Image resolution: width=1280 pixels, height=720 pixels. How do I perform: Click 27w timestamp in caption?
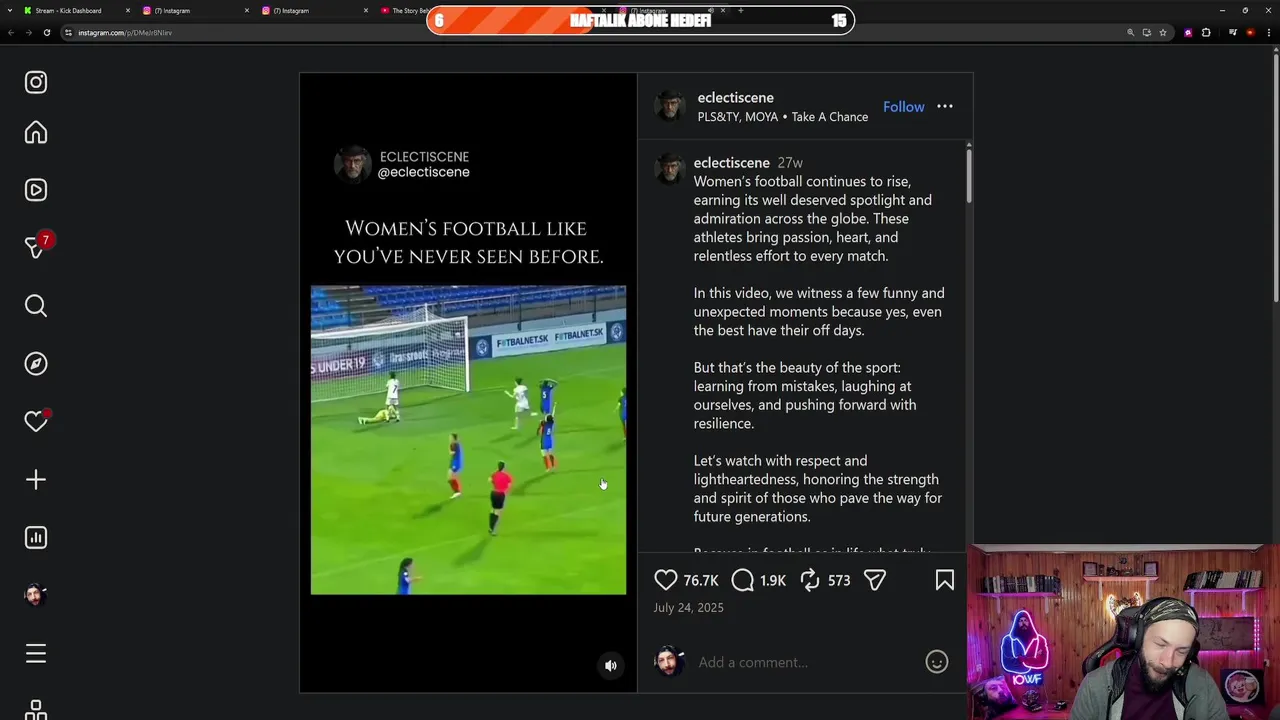click(x=790, y=163)
